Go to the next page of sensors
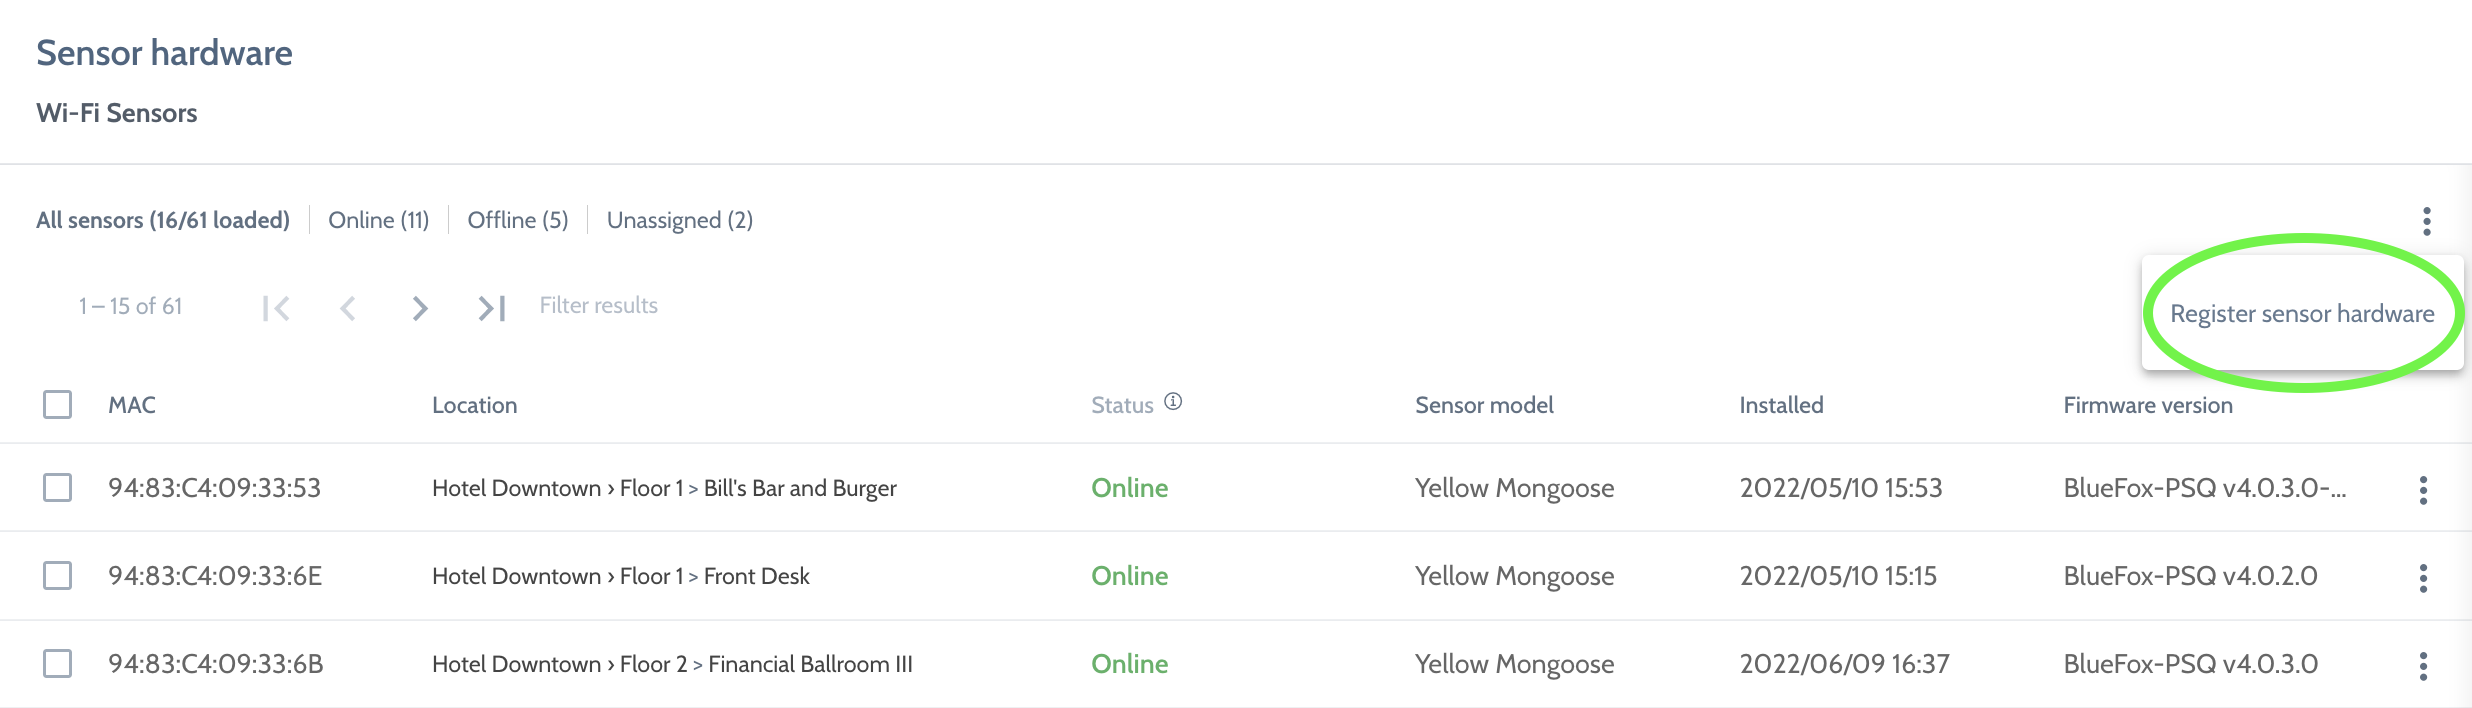 coord(420,308)
